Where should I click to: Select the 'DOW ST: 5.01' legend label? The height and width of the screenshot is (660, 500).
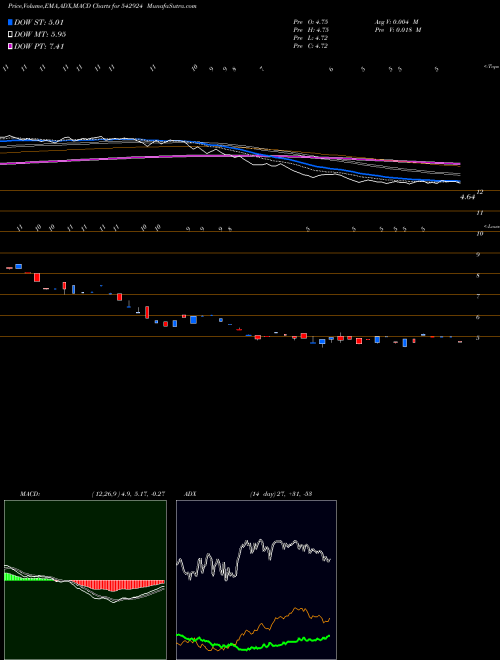39,22
